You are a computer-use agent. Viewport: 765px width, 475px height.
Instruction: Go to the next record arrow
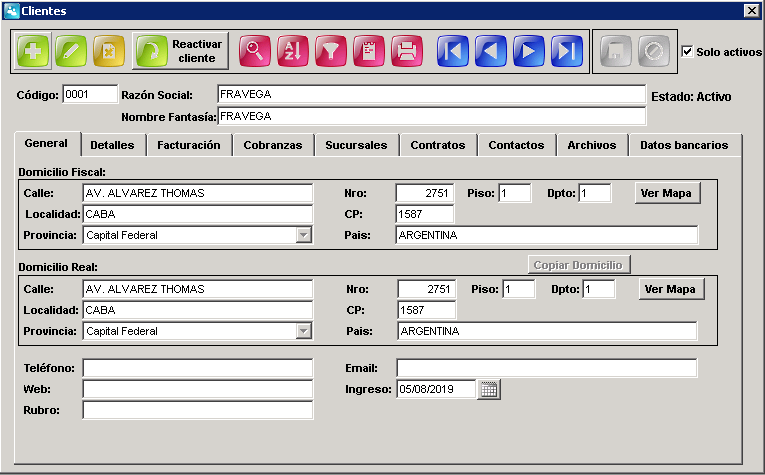click(529, 51)
